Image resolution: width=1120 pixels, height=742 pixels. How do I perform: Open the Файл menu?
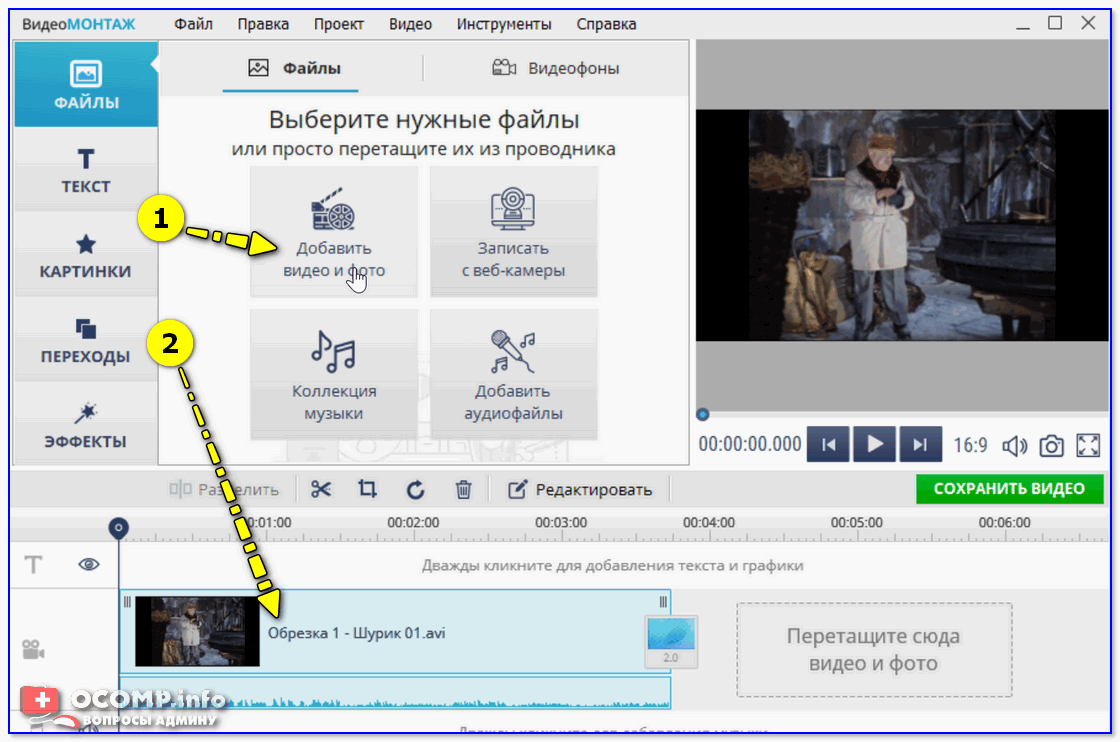(x=194, y=24)
